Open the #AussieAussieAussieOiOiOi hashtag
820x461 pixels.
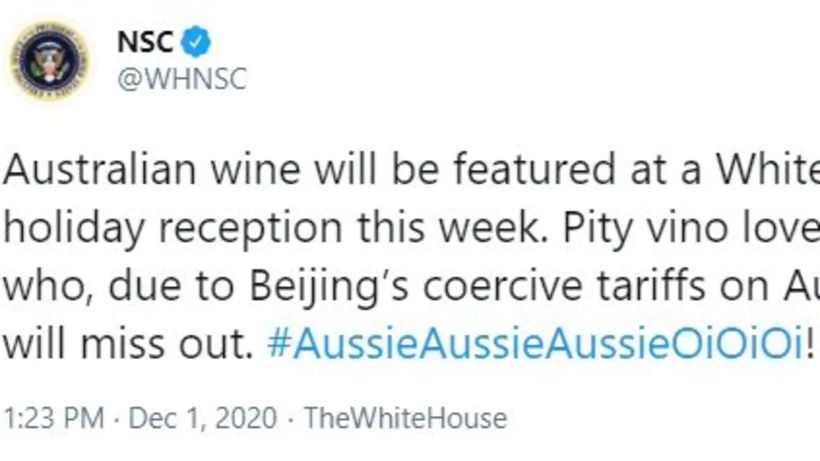(535, 343)
